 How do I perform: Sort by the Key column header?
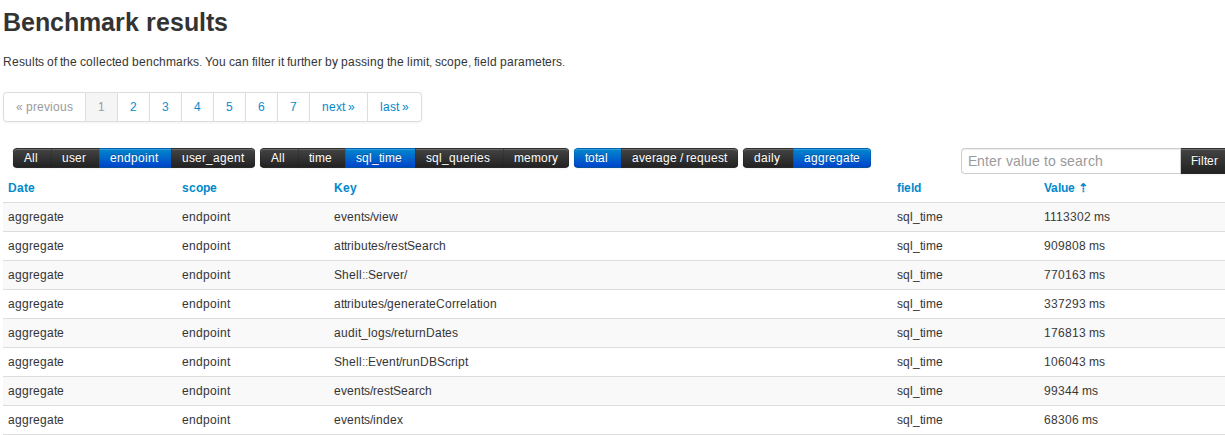pyautogui.click(x=345, y=188)
